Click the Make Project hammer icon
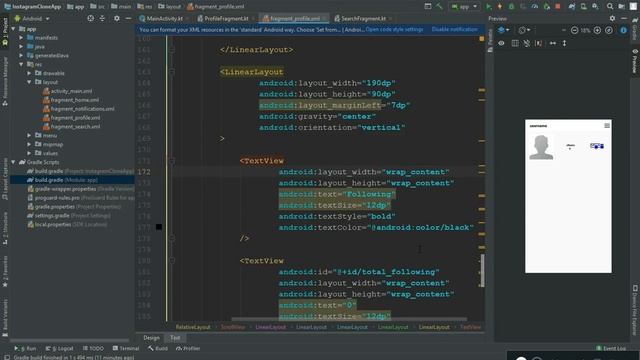The image size is (640, 360). pyautogui.click(x=439, y=7)
